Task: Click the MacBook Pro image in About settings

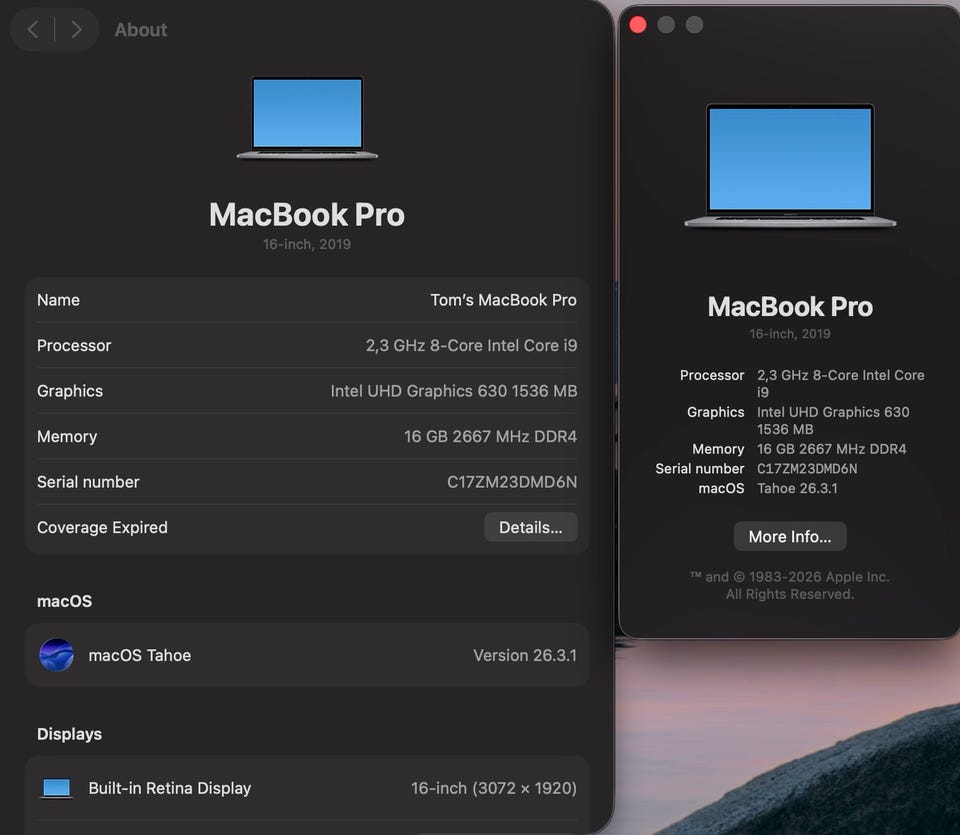Action: tap(307, 118)
